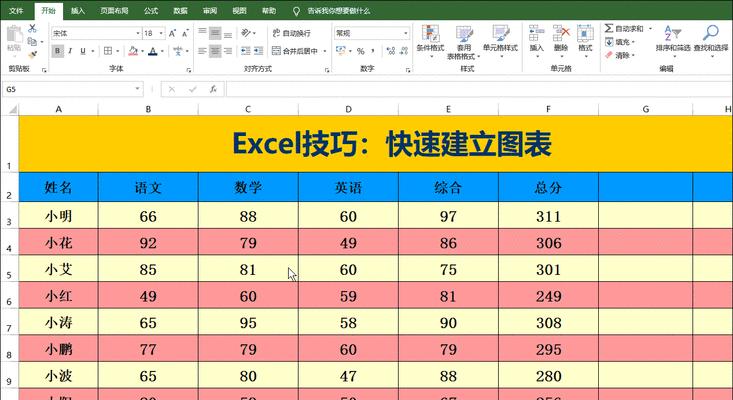Expand the font color dropdown arrow
Screen dimensions: 733x400
pos(162,51)
